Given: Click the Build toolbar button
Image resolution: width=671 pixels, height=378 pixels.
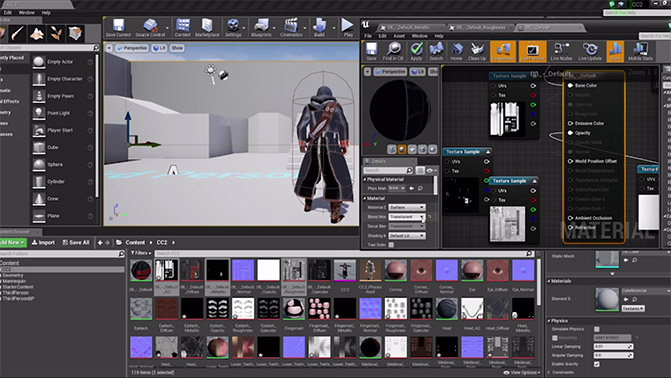Looking at the screenshot, I should [x=319, y=27].
